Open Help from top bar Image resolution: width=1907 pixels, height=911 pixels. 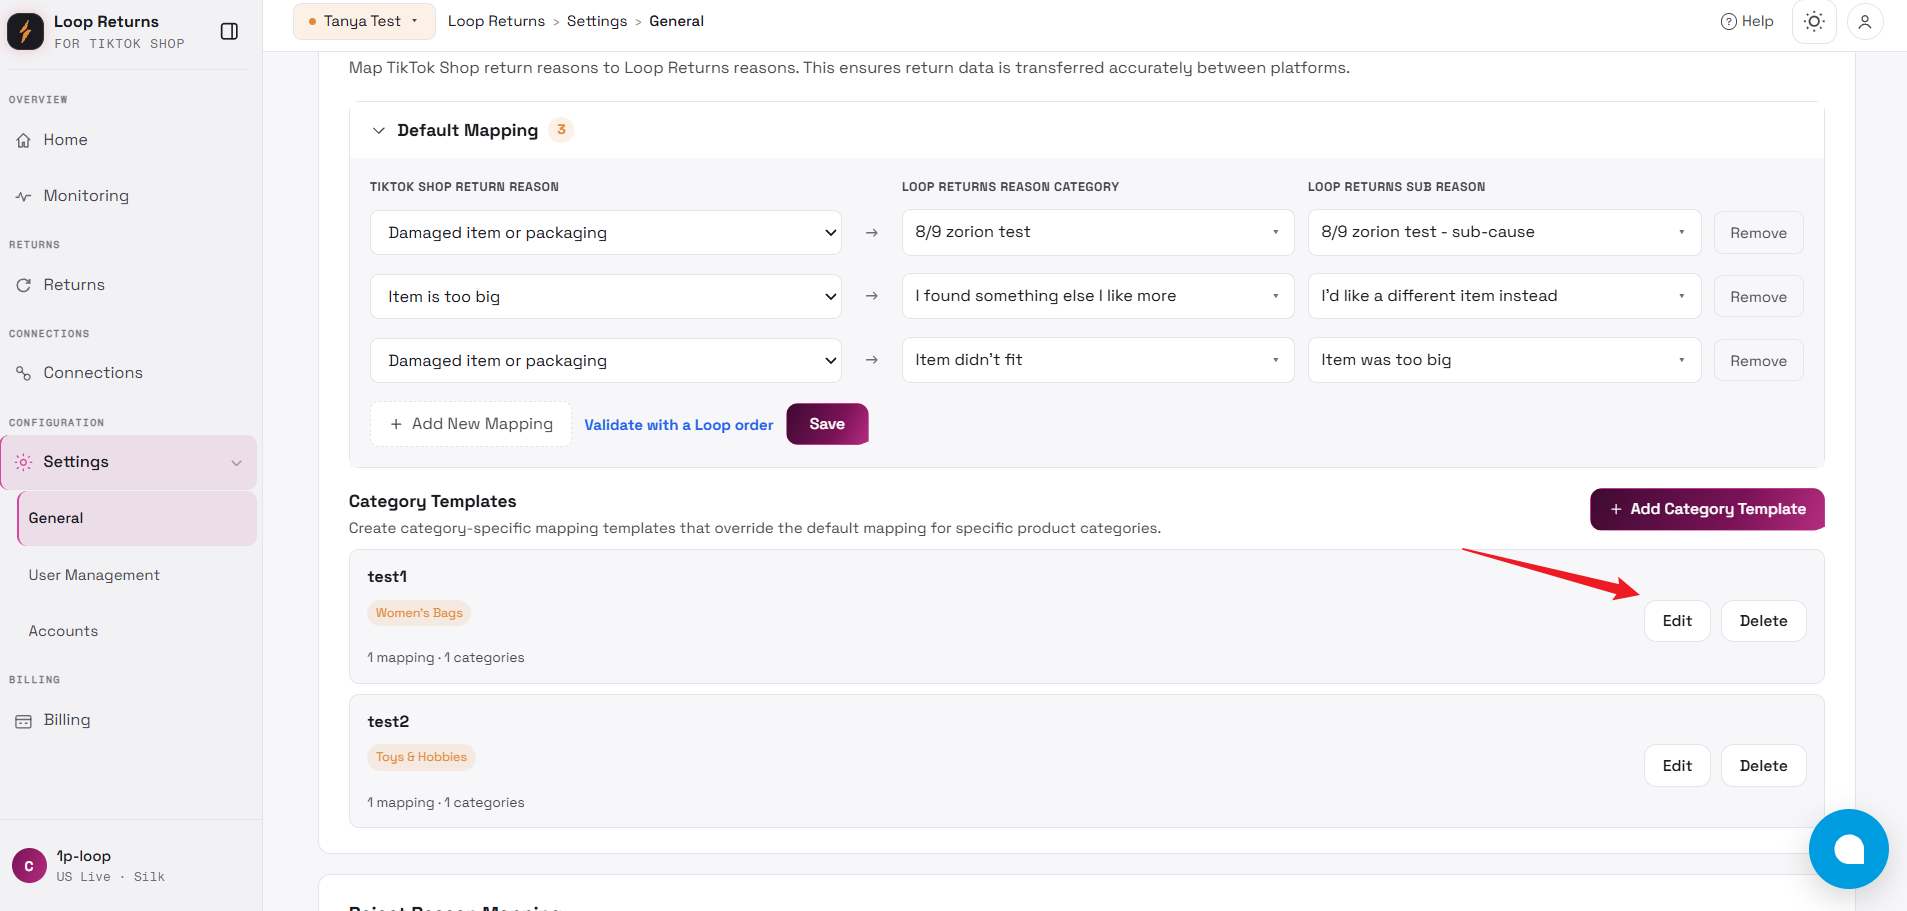[1746, 21]
